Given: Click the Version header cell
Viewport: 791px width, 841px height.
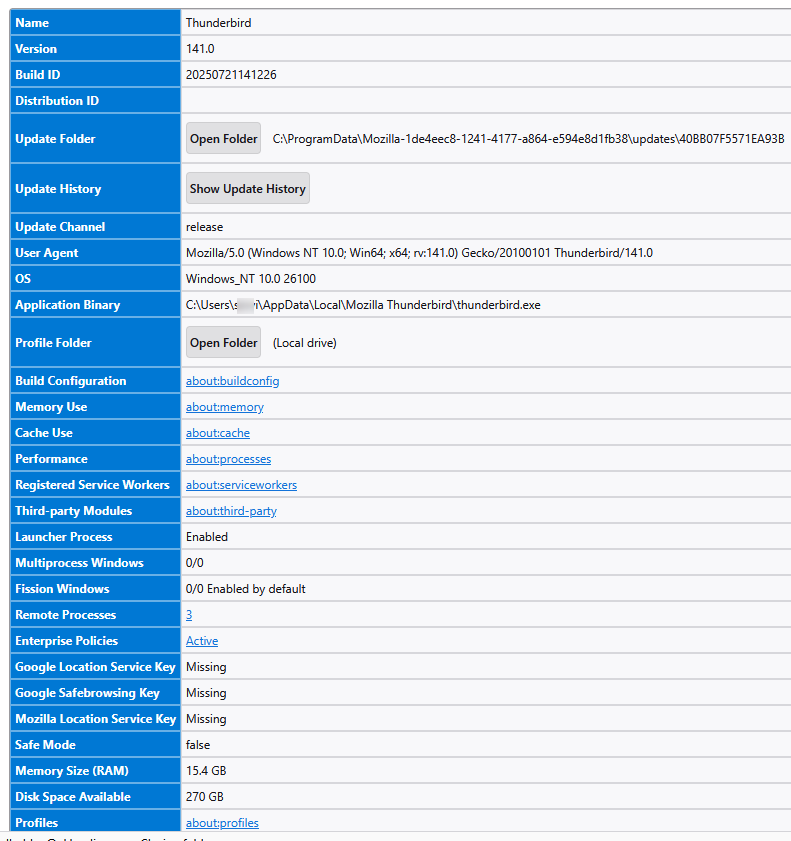Looking at the screenshot, I should (x=95, y=49).
